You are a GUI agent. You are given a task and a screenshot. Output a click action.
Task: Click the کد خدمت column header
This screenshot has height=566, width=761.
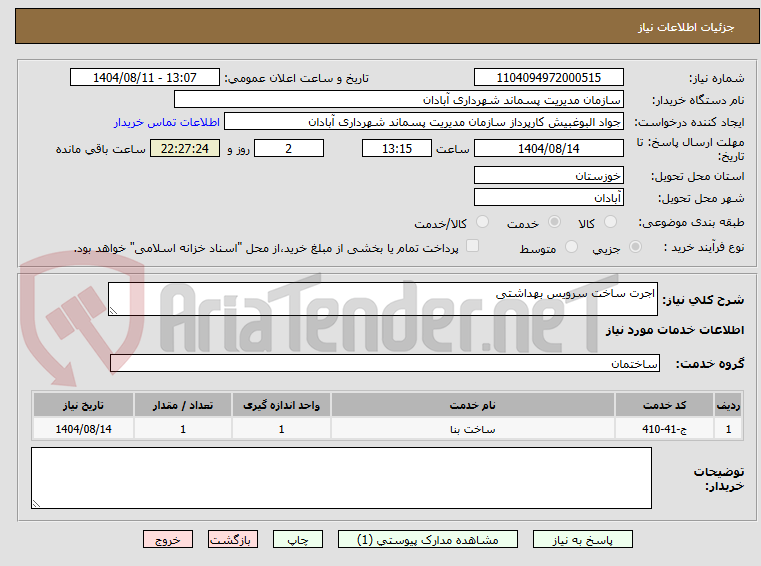(x=664, y=405)
